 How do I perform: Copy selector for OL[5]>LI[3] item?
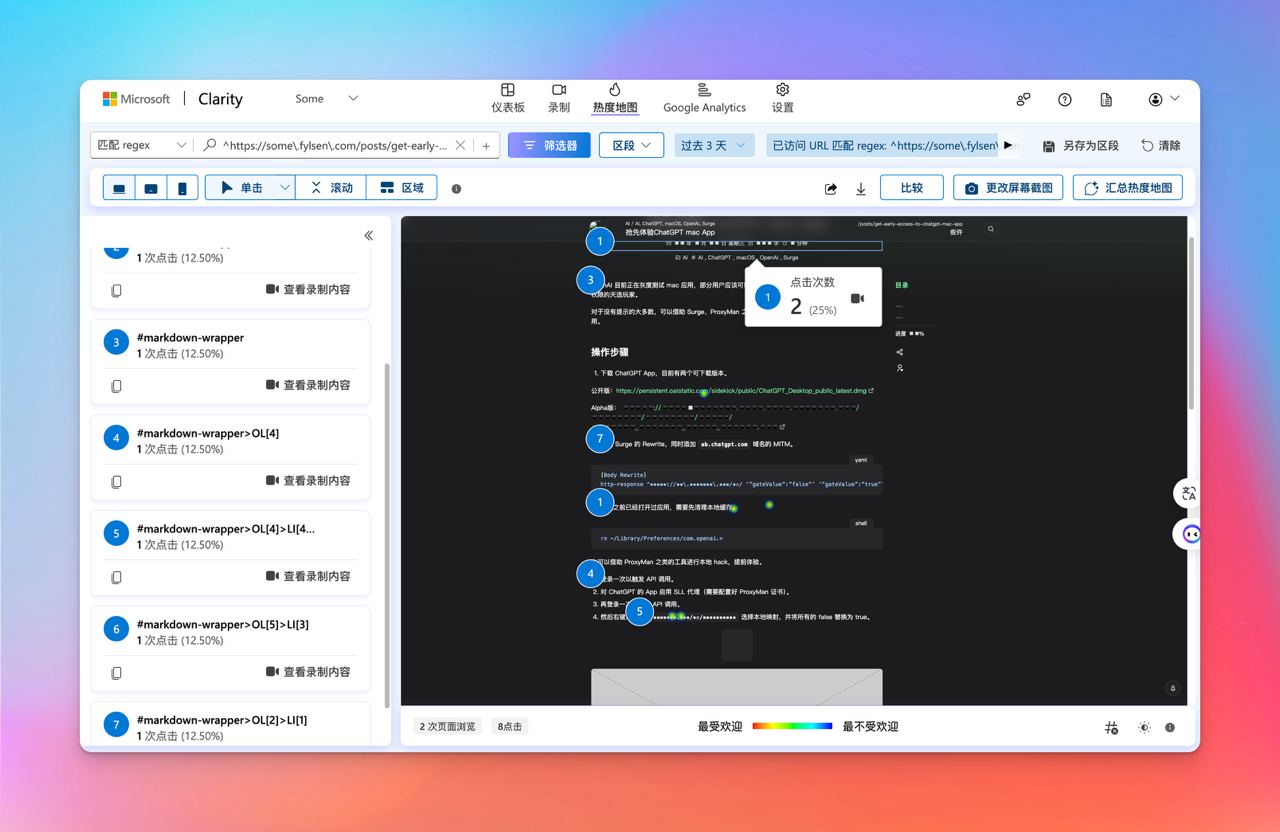point(116,673)
